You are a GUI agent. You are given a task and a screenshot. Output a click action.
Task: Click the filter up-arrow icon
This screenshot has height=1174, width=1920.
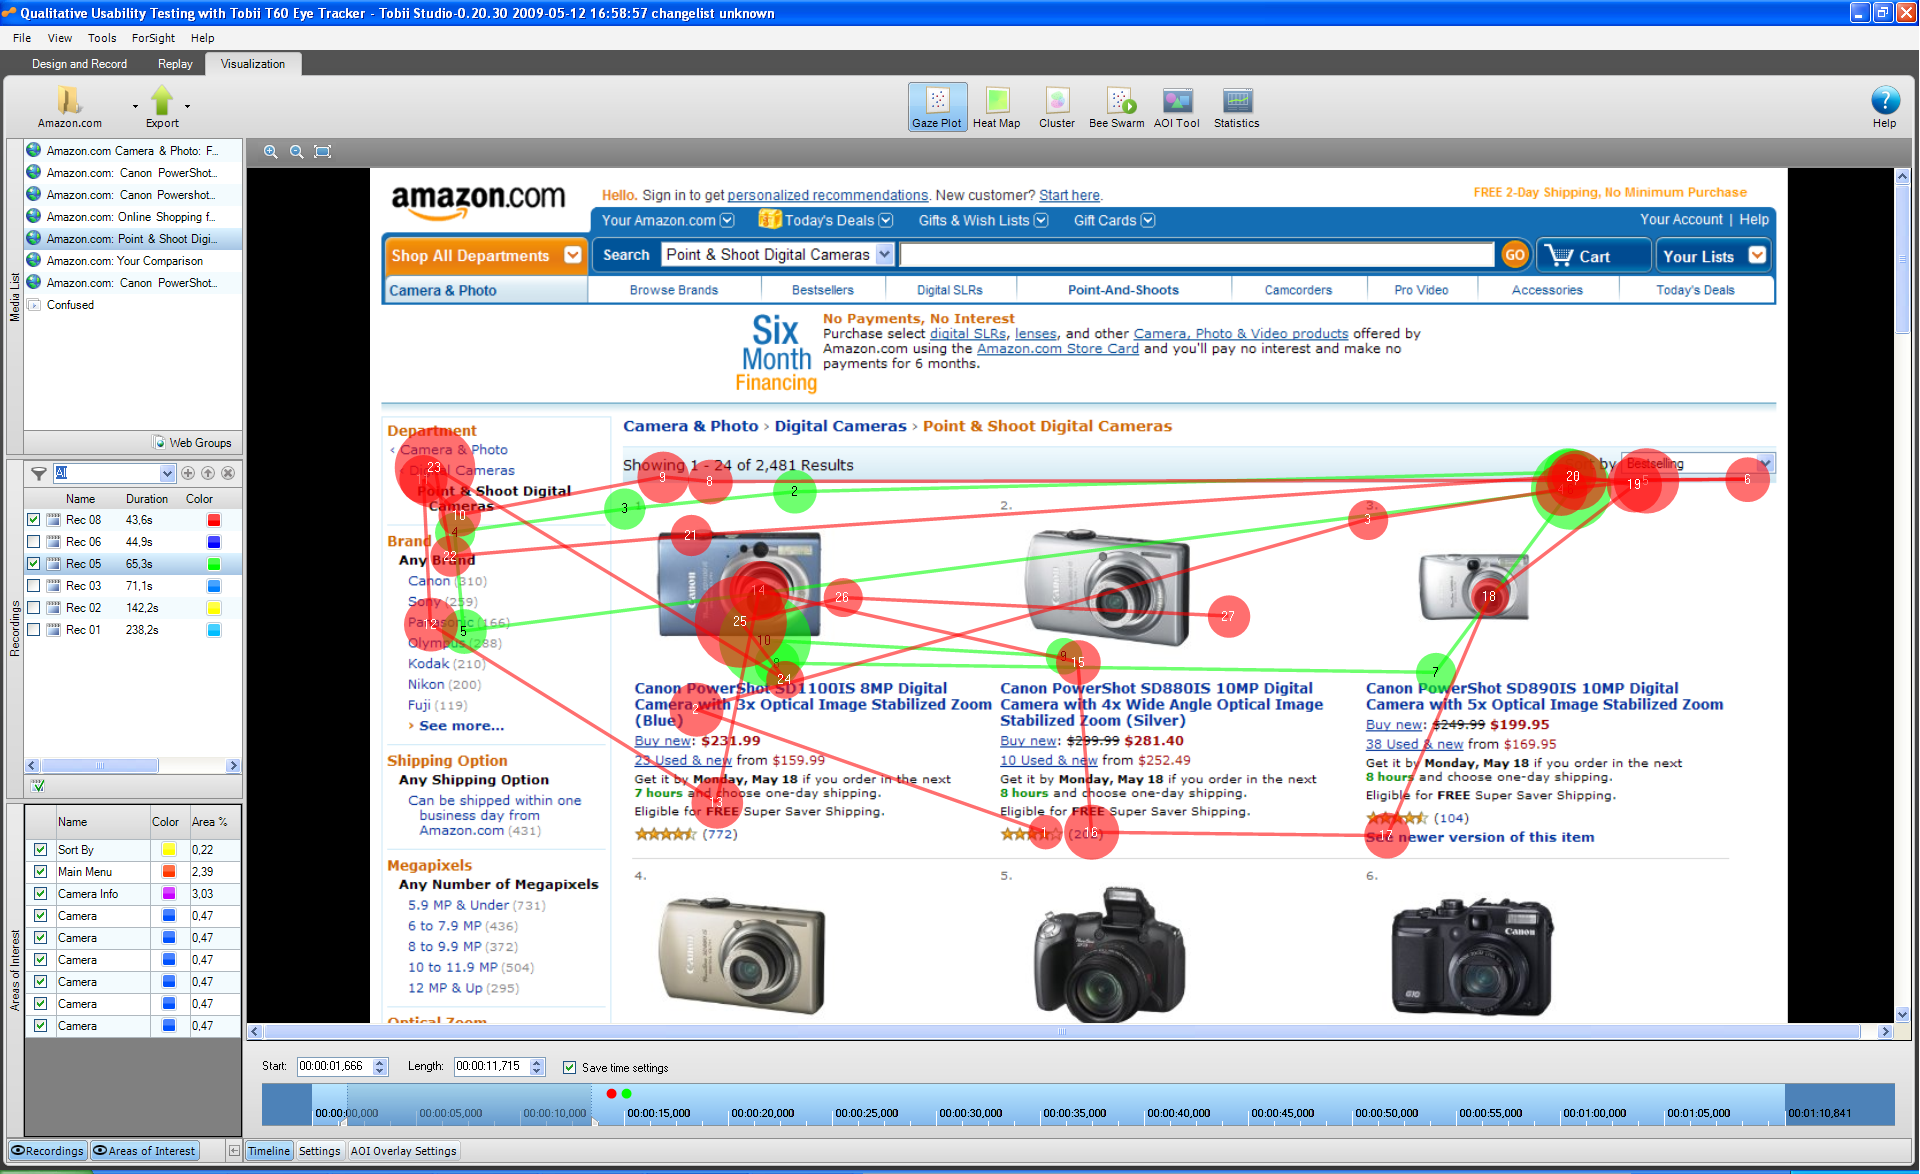(208, 473)
